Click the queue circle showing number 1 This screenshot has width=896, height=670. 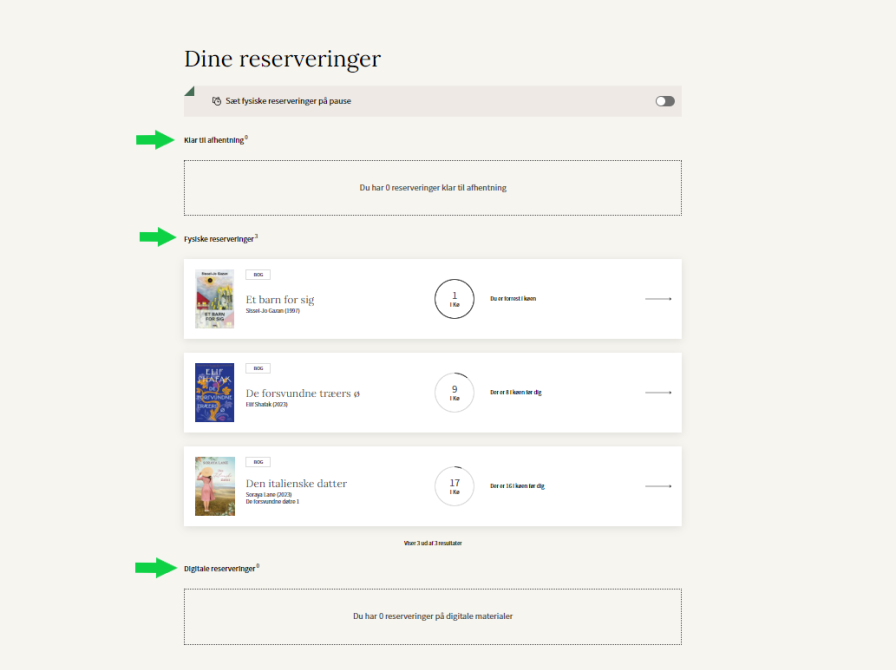[x=454, y=299]
